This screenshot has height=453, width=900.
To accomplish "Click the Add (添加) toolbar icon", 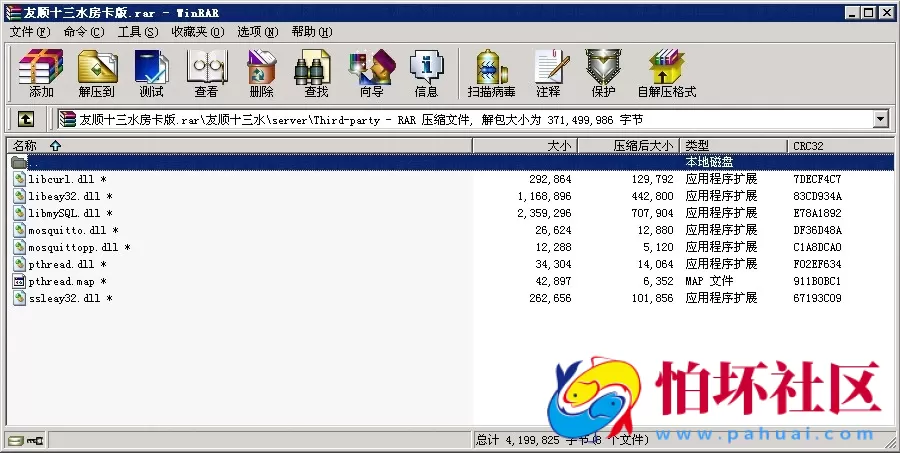I will point(41,73).
